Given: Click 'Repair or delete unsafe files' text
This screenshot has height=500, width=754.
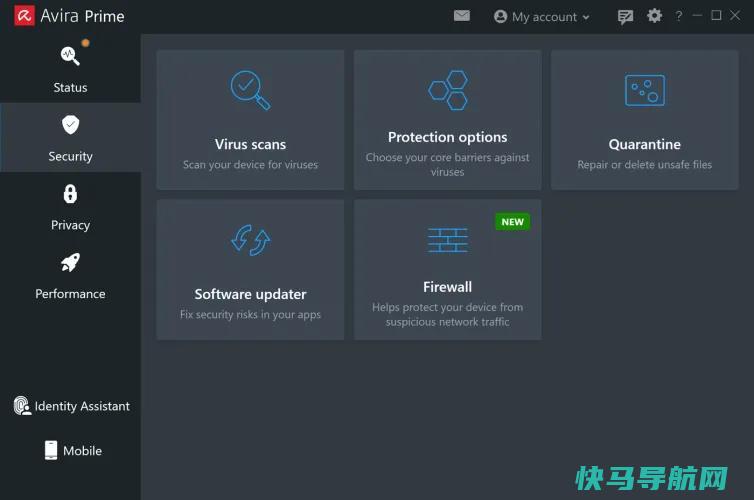Looking at the screenshot, I should pos(645,165).
